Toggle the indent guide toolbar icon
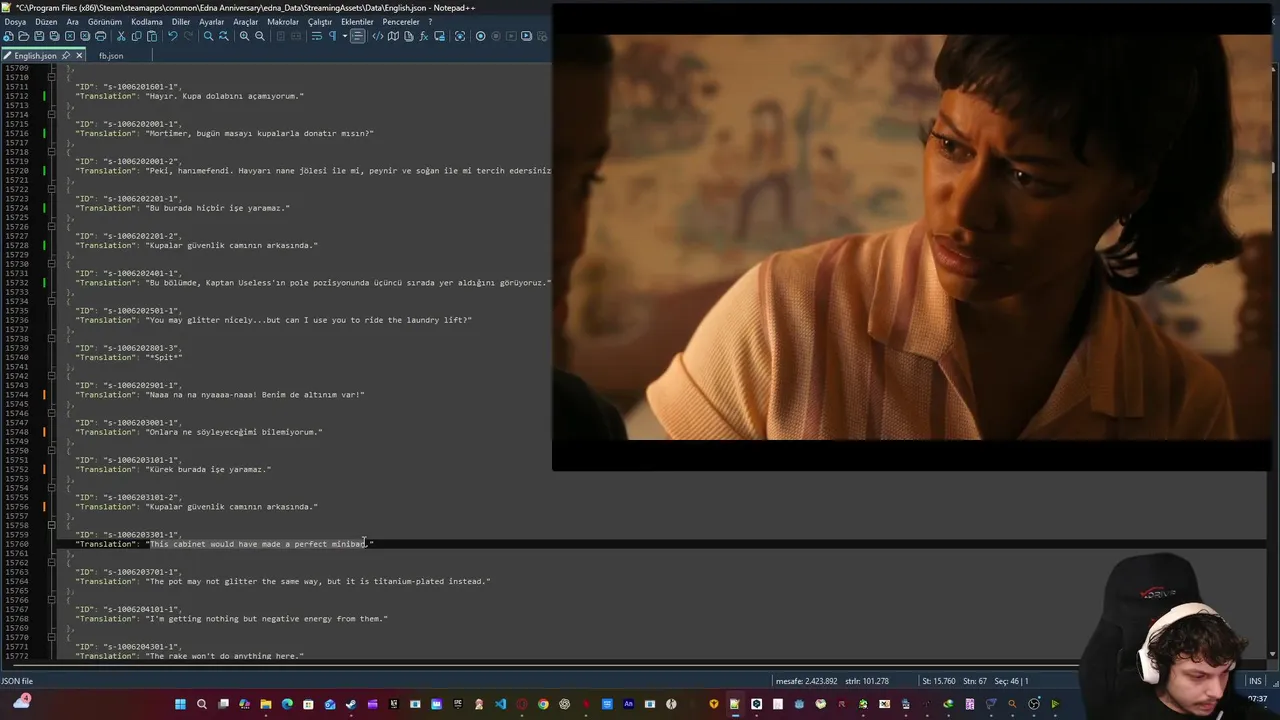This screenshot has height=720, width=1280. click(x=357, y=36)
